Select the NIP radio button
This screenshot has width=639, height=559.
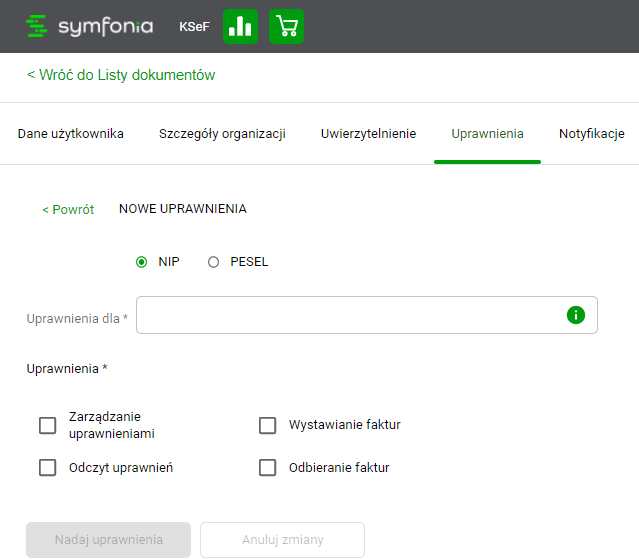141,262
